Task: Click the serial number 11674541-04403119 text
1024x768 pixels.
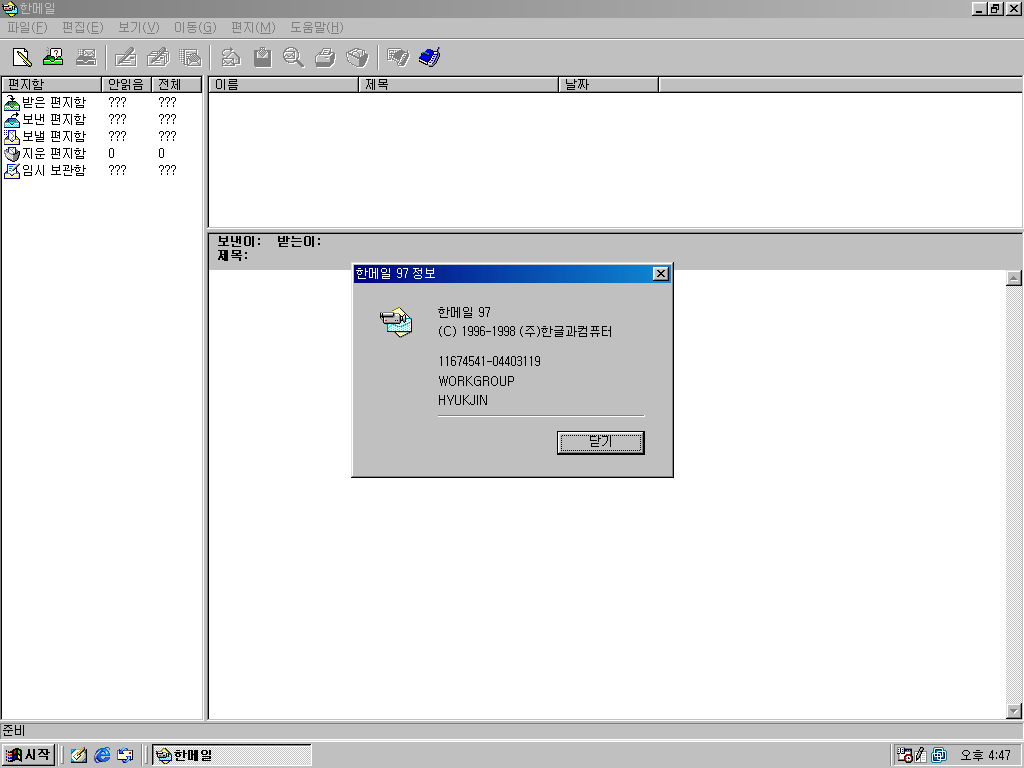Action: 489,361
